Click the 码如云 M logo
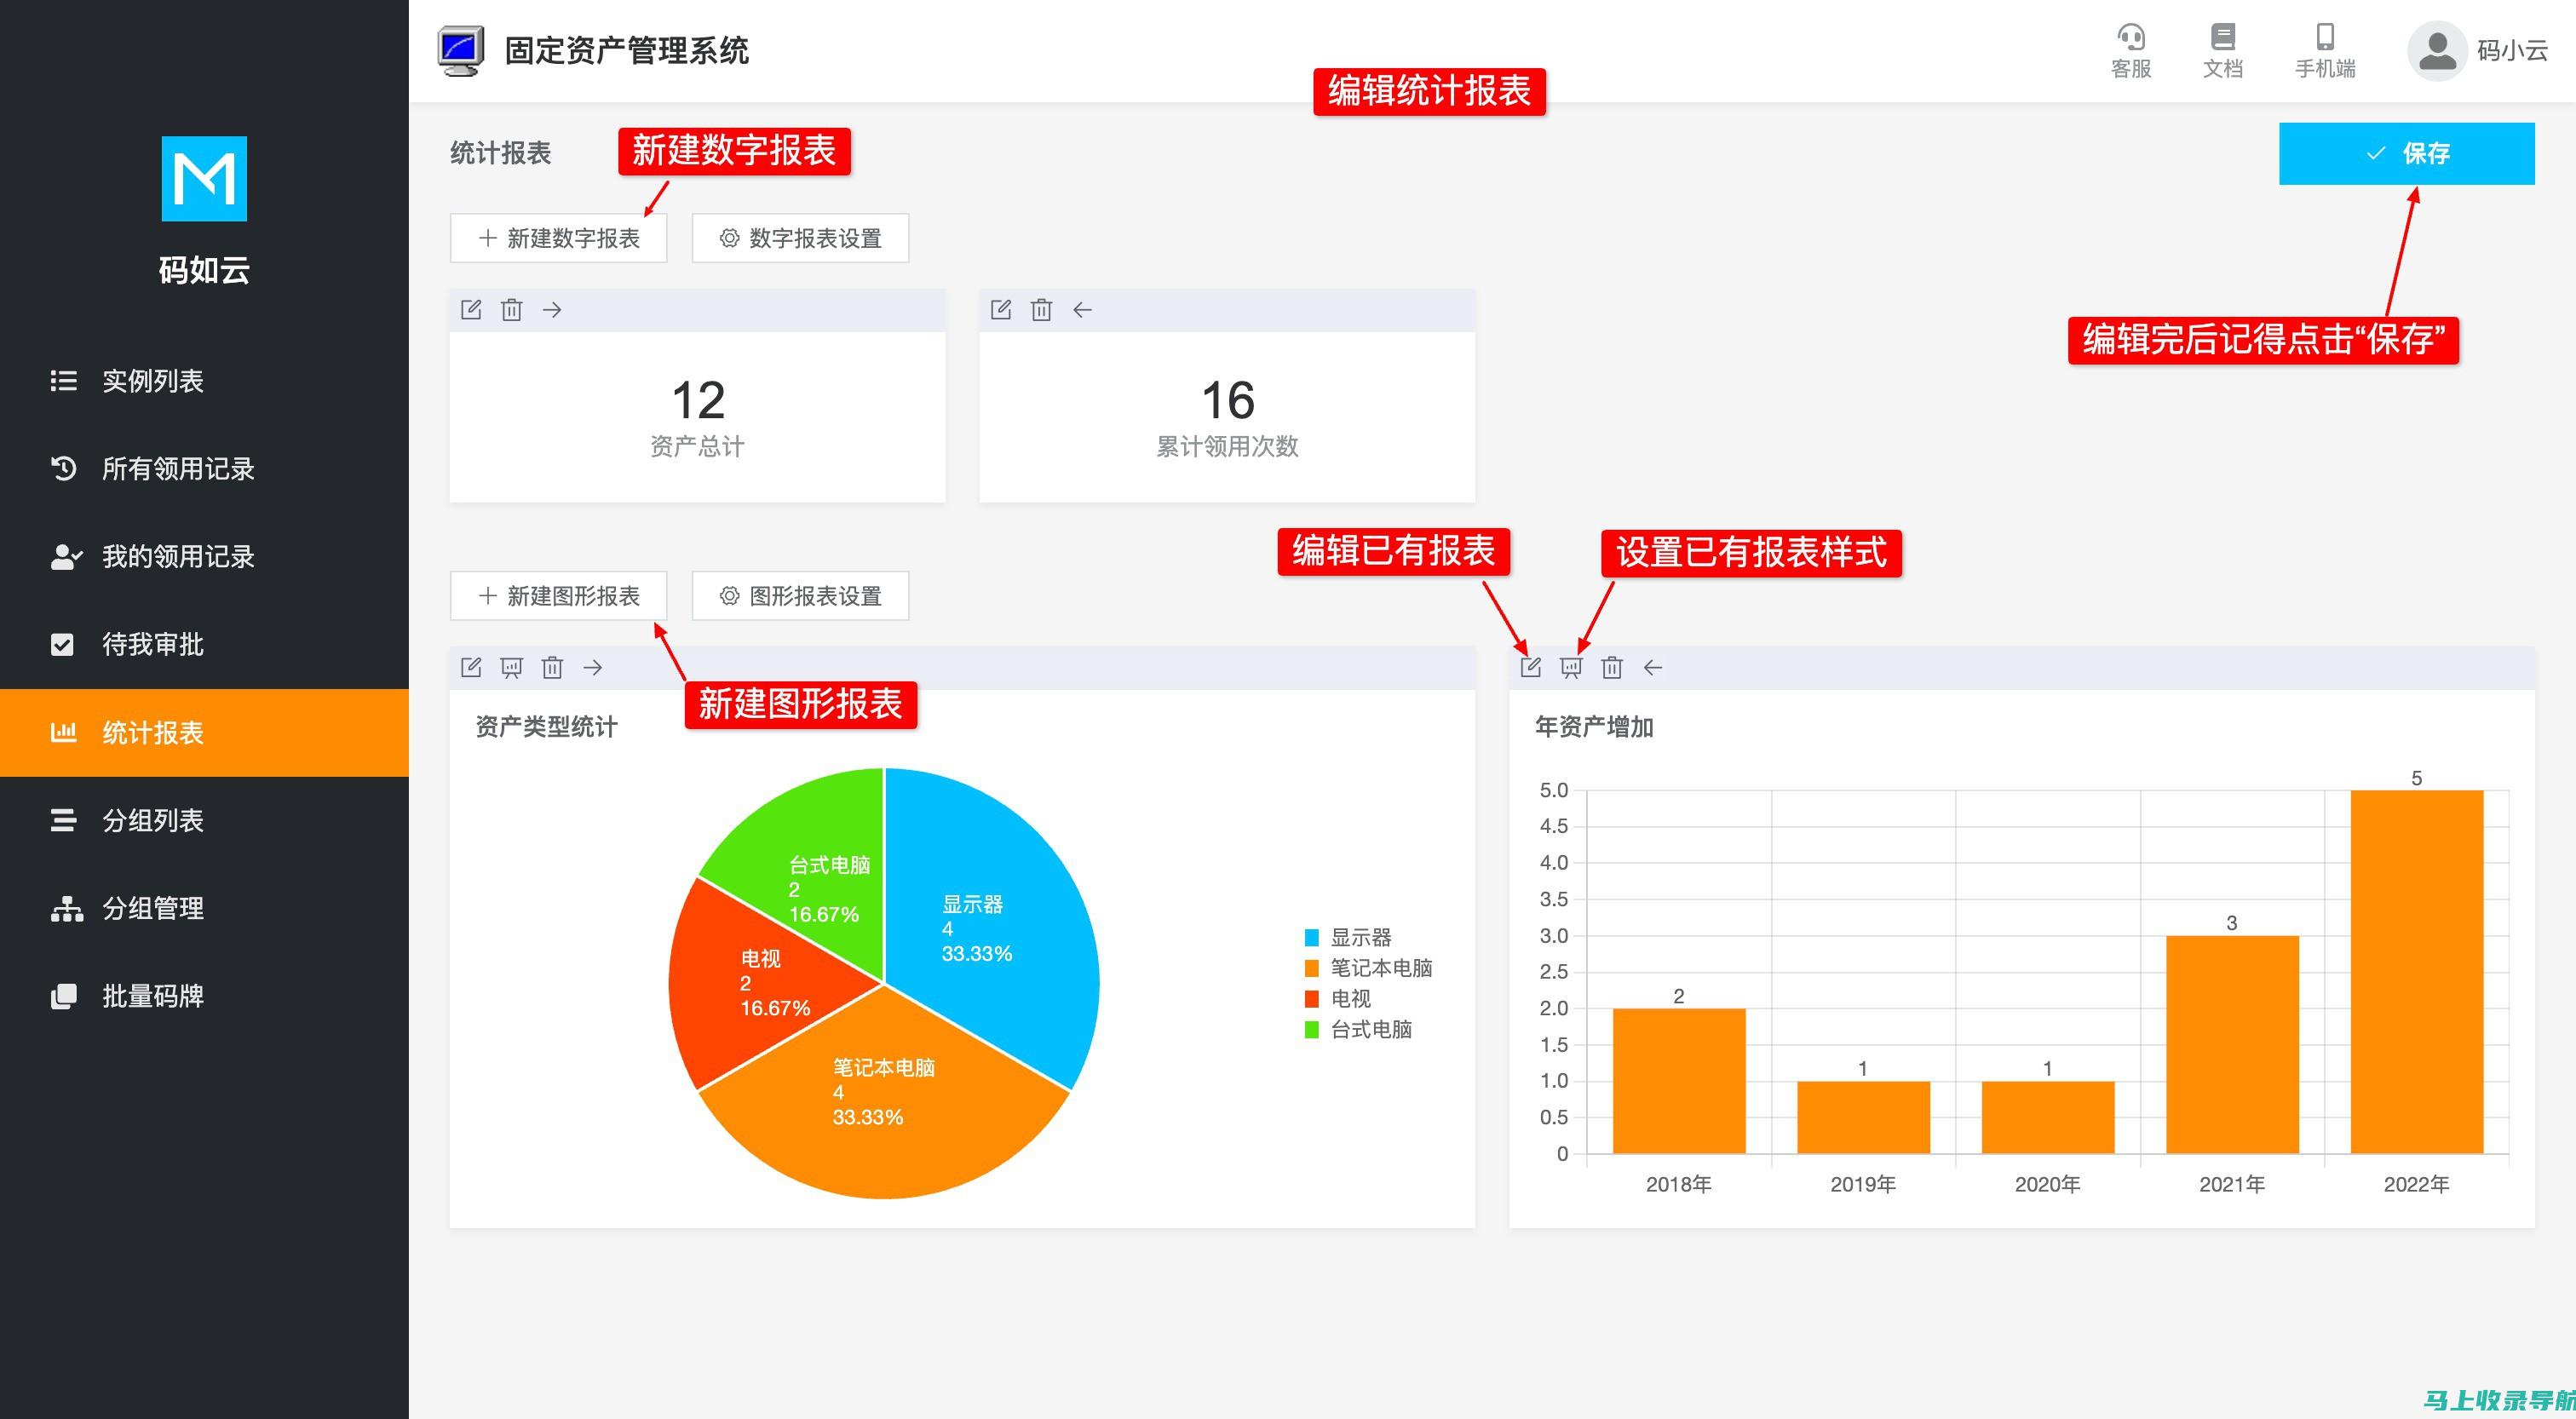This screenshot has width=2576, height=1419. pos(204,179)
